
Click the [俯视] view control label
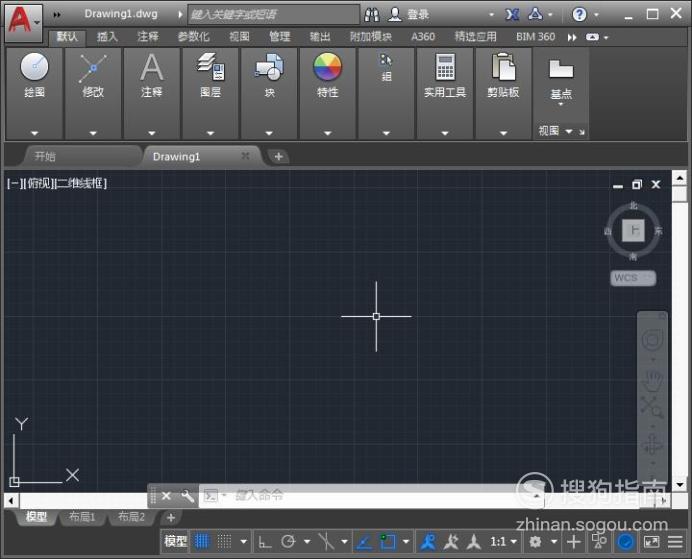point(39,183)
